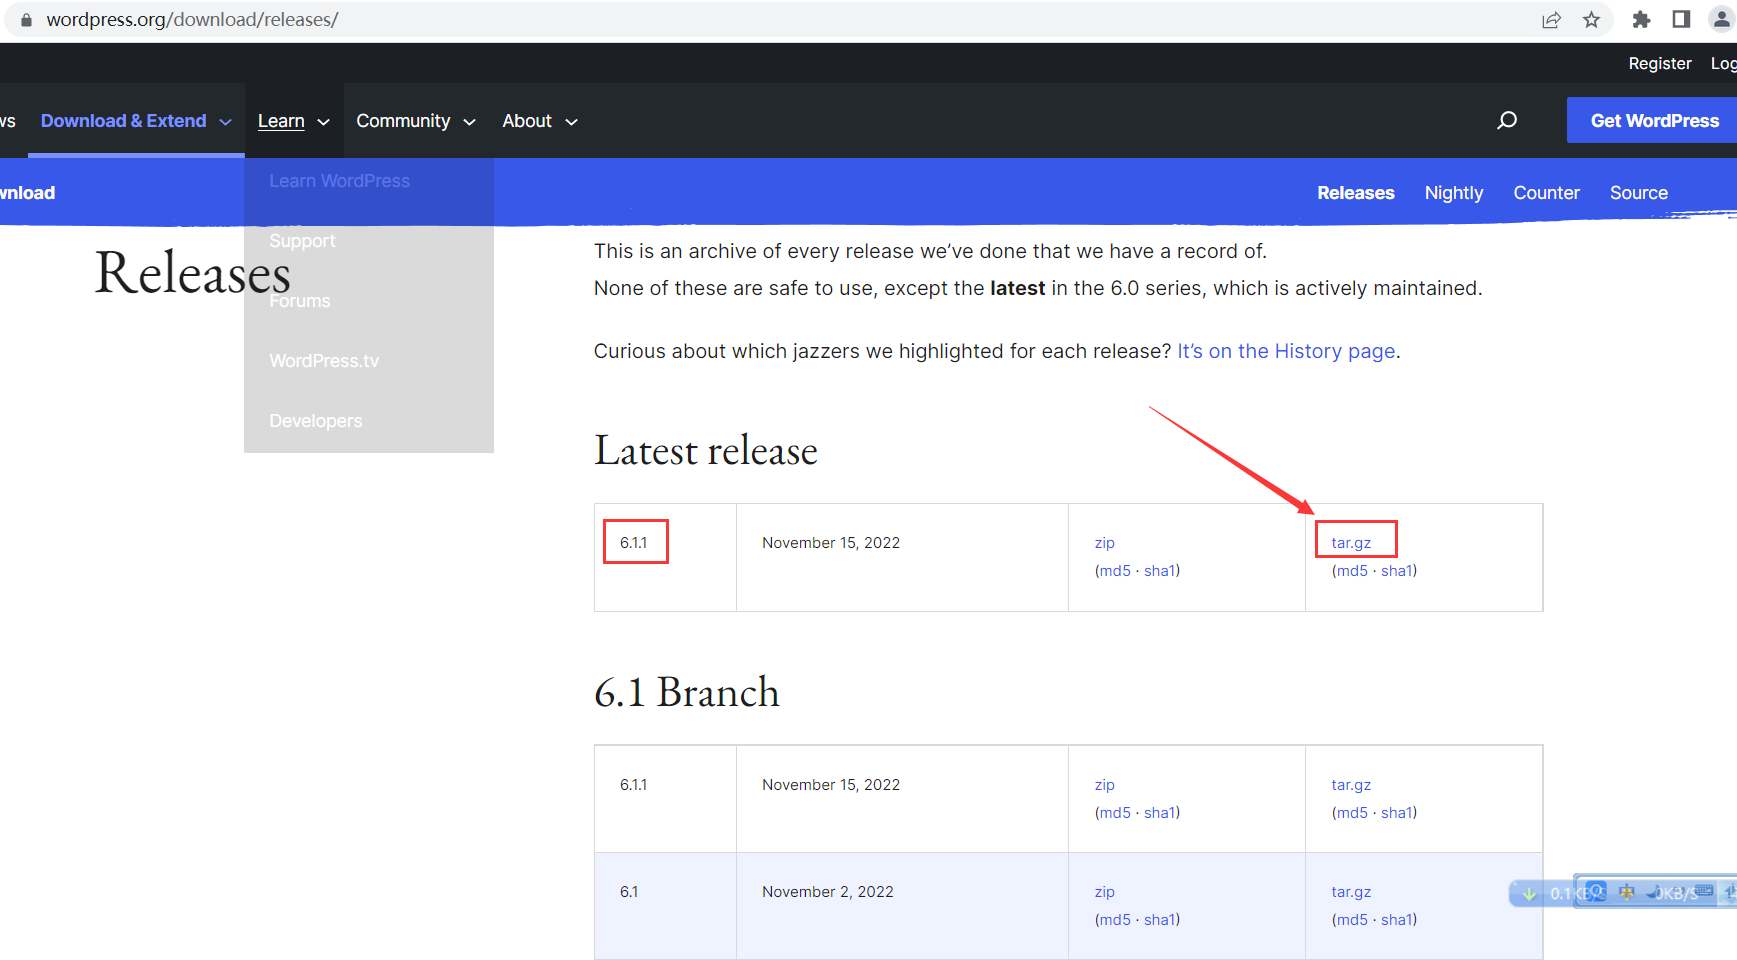Switch to the Source sub-navigation tab

tap(1639, 193)
